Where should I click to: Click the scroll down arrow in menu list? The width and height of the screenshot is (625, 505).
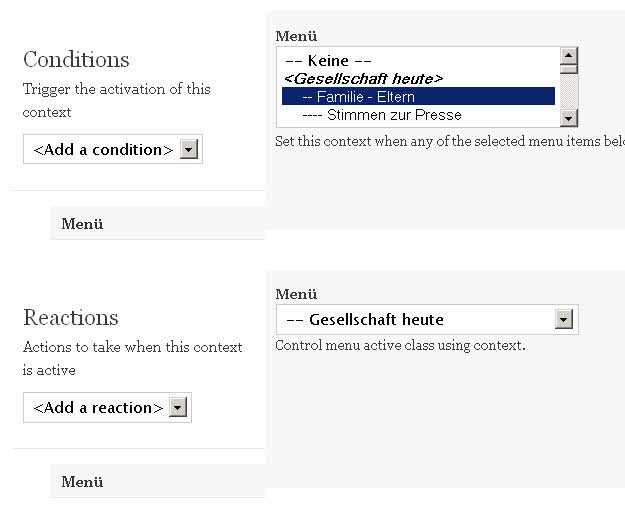[x=569, y=118]
